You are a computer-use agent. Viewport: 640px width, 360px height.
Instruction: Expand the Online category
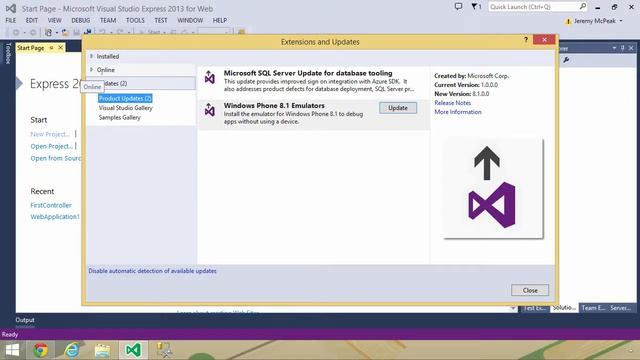pyautogui.click(x=91, y=70)
